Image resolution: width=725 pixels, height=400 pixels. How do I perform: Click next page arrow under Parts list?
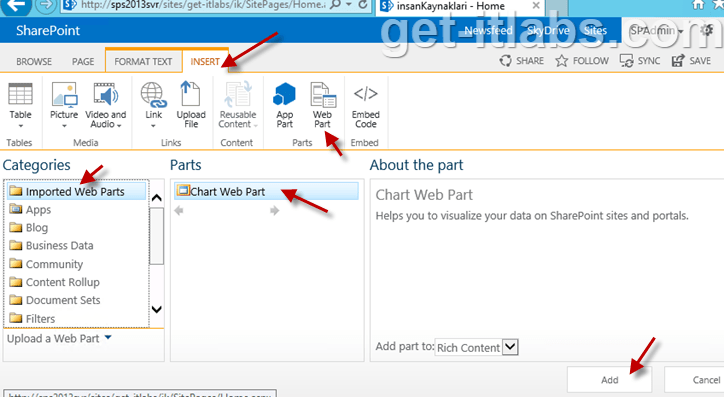click(x=275, y=211)
